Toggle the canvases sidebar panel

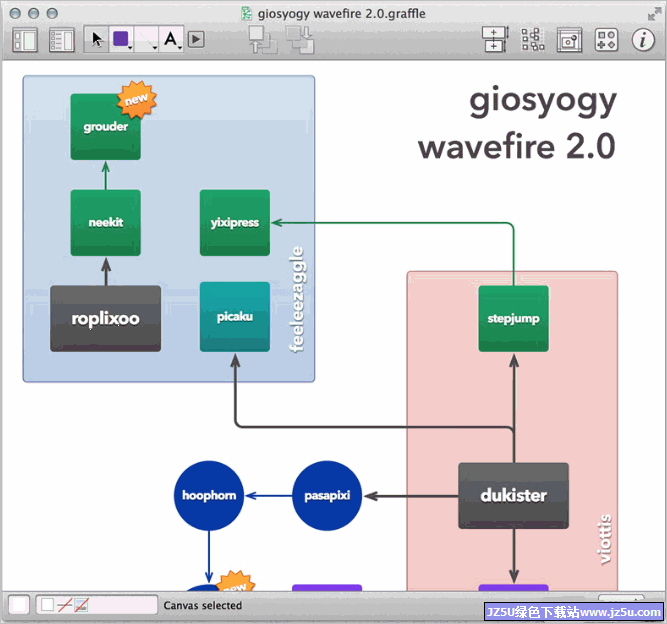(25, 40)
